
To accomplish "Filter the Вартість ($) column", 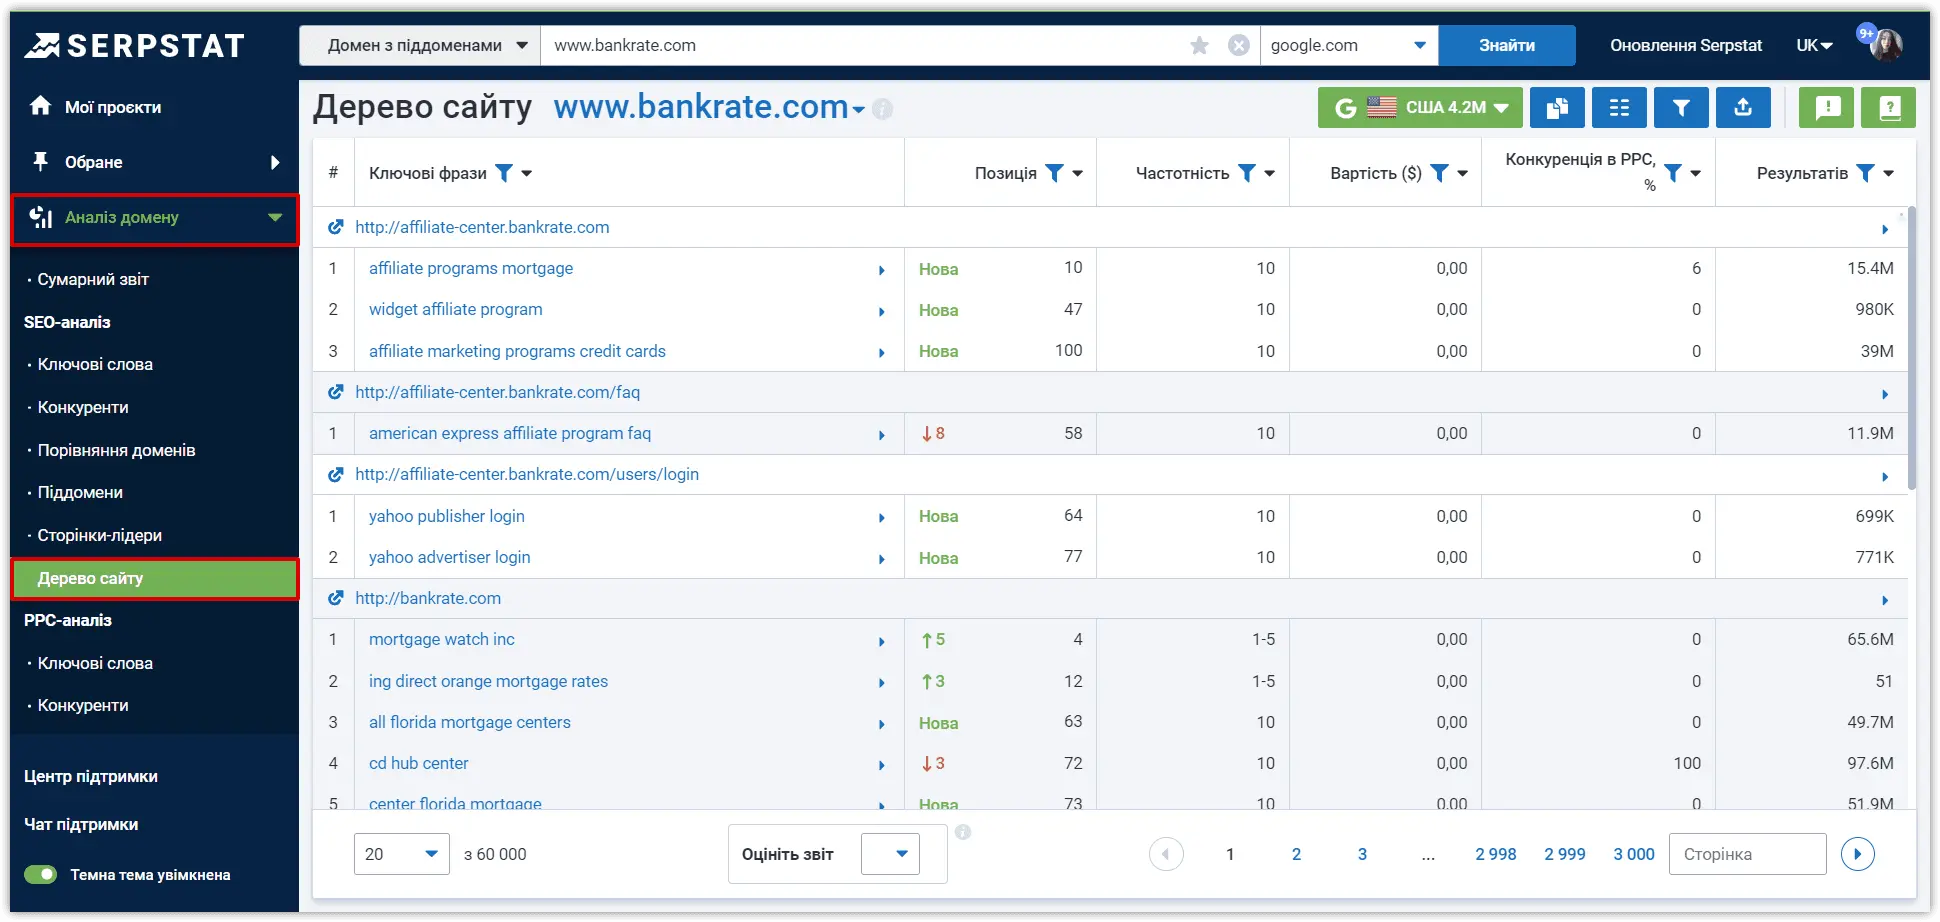I will coord(1439,173).
